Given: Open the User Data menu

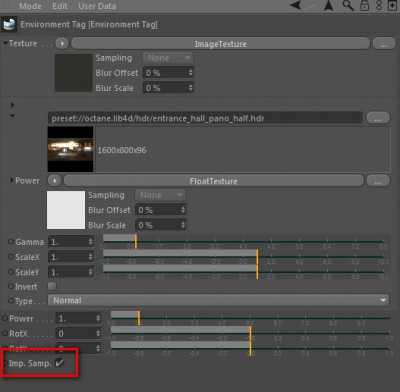Looking at the screenshot, I should click(x=97, y=6).
